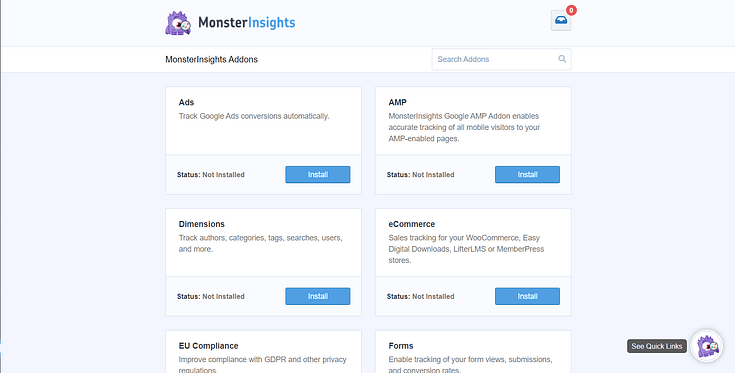Install the eCommerce addon

(x=527, y=296)
